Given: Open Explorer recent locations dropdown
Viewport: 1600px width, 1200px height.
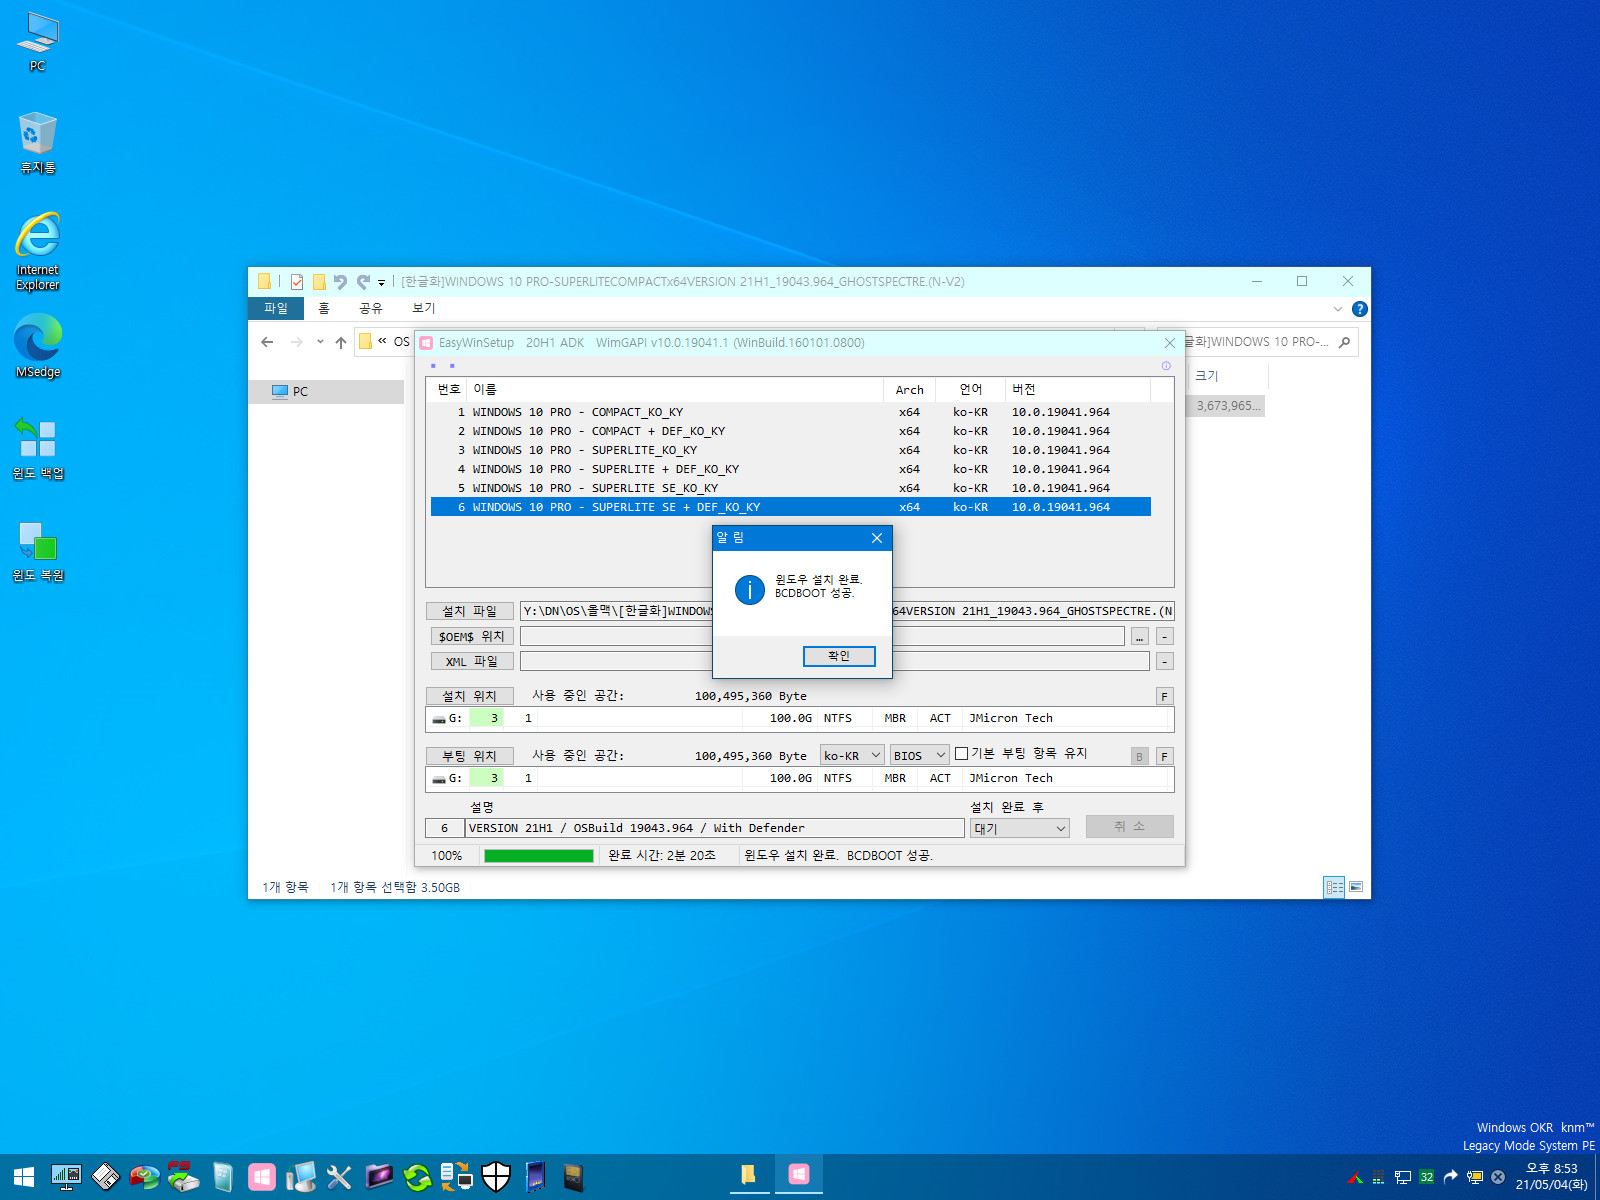Looking at the screenshot, I should (320, 342).
